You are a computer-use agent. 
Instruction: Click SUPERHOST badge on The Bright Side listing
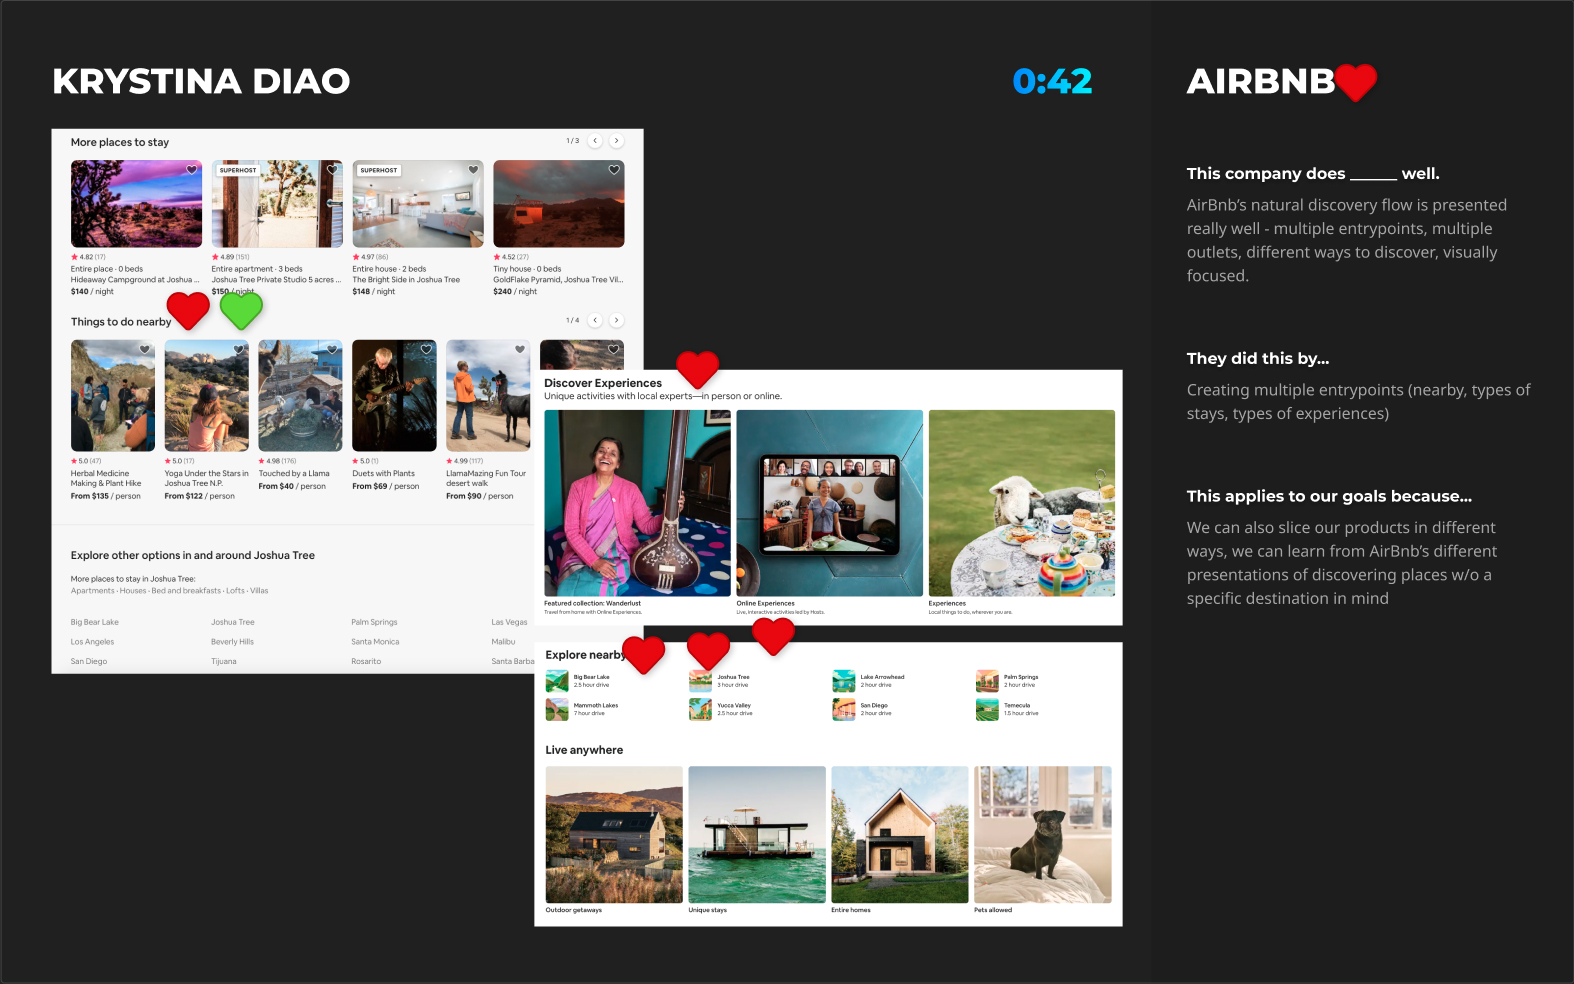pyautogui.click(x=379, y=170)
